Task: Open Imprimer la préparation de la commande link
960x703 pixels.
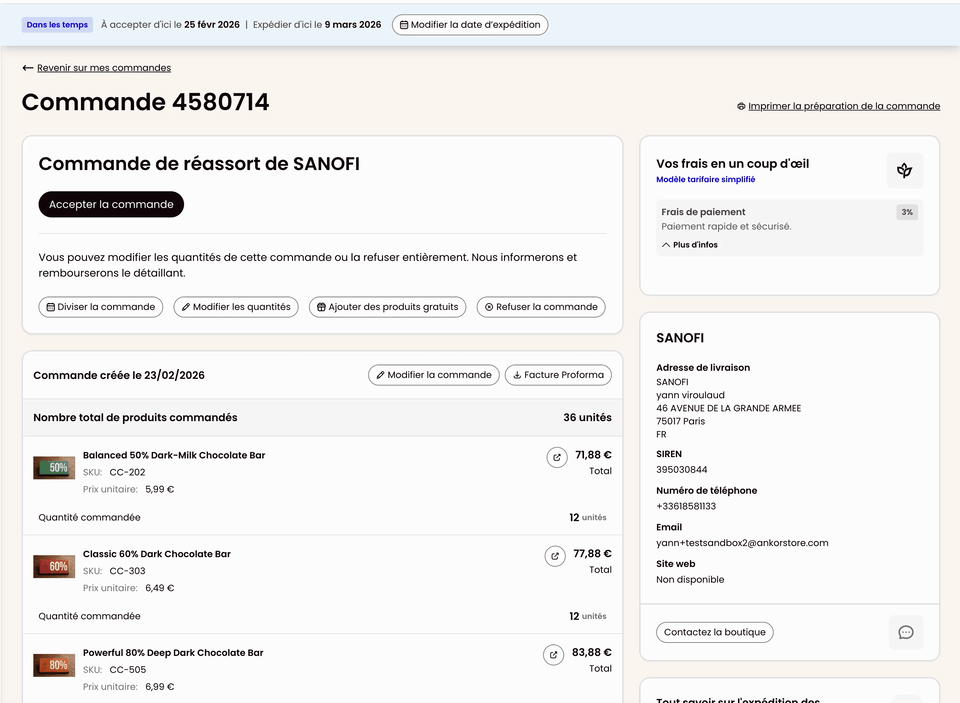Action: click(x=844, y=106)
